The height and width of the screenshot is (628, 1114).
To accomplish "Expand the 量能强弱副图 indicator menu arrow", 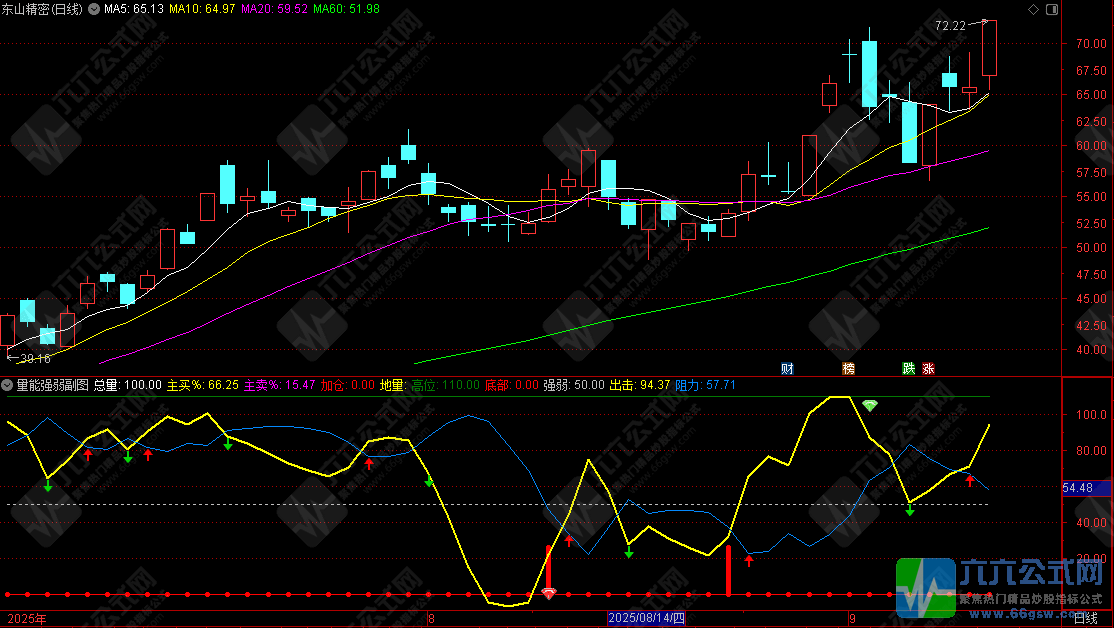I will 8,384.
